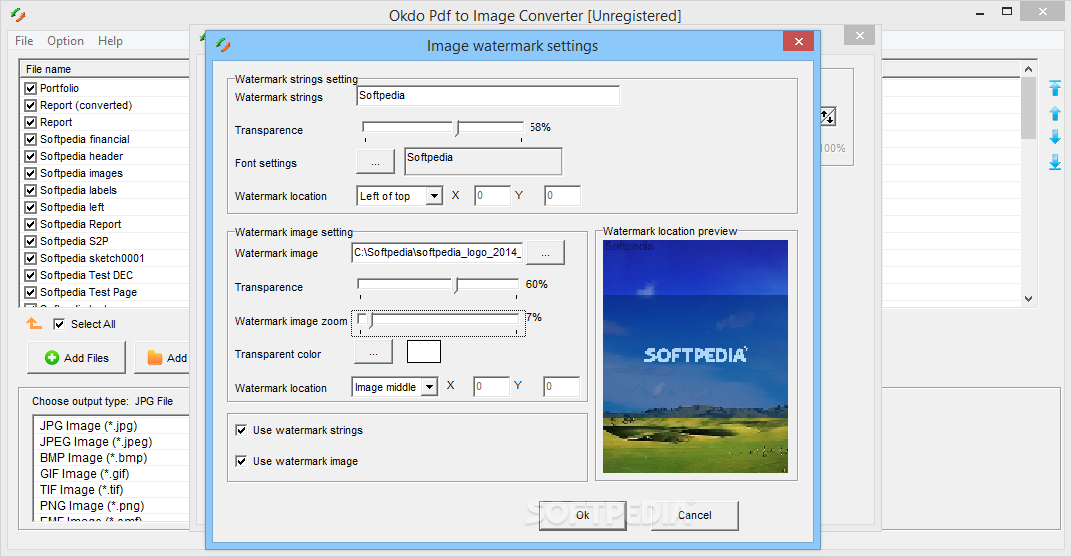This screenshot has height=557, width=1072.
Task: Toggle Softpedia images checkbox
Action: point(30,174)
